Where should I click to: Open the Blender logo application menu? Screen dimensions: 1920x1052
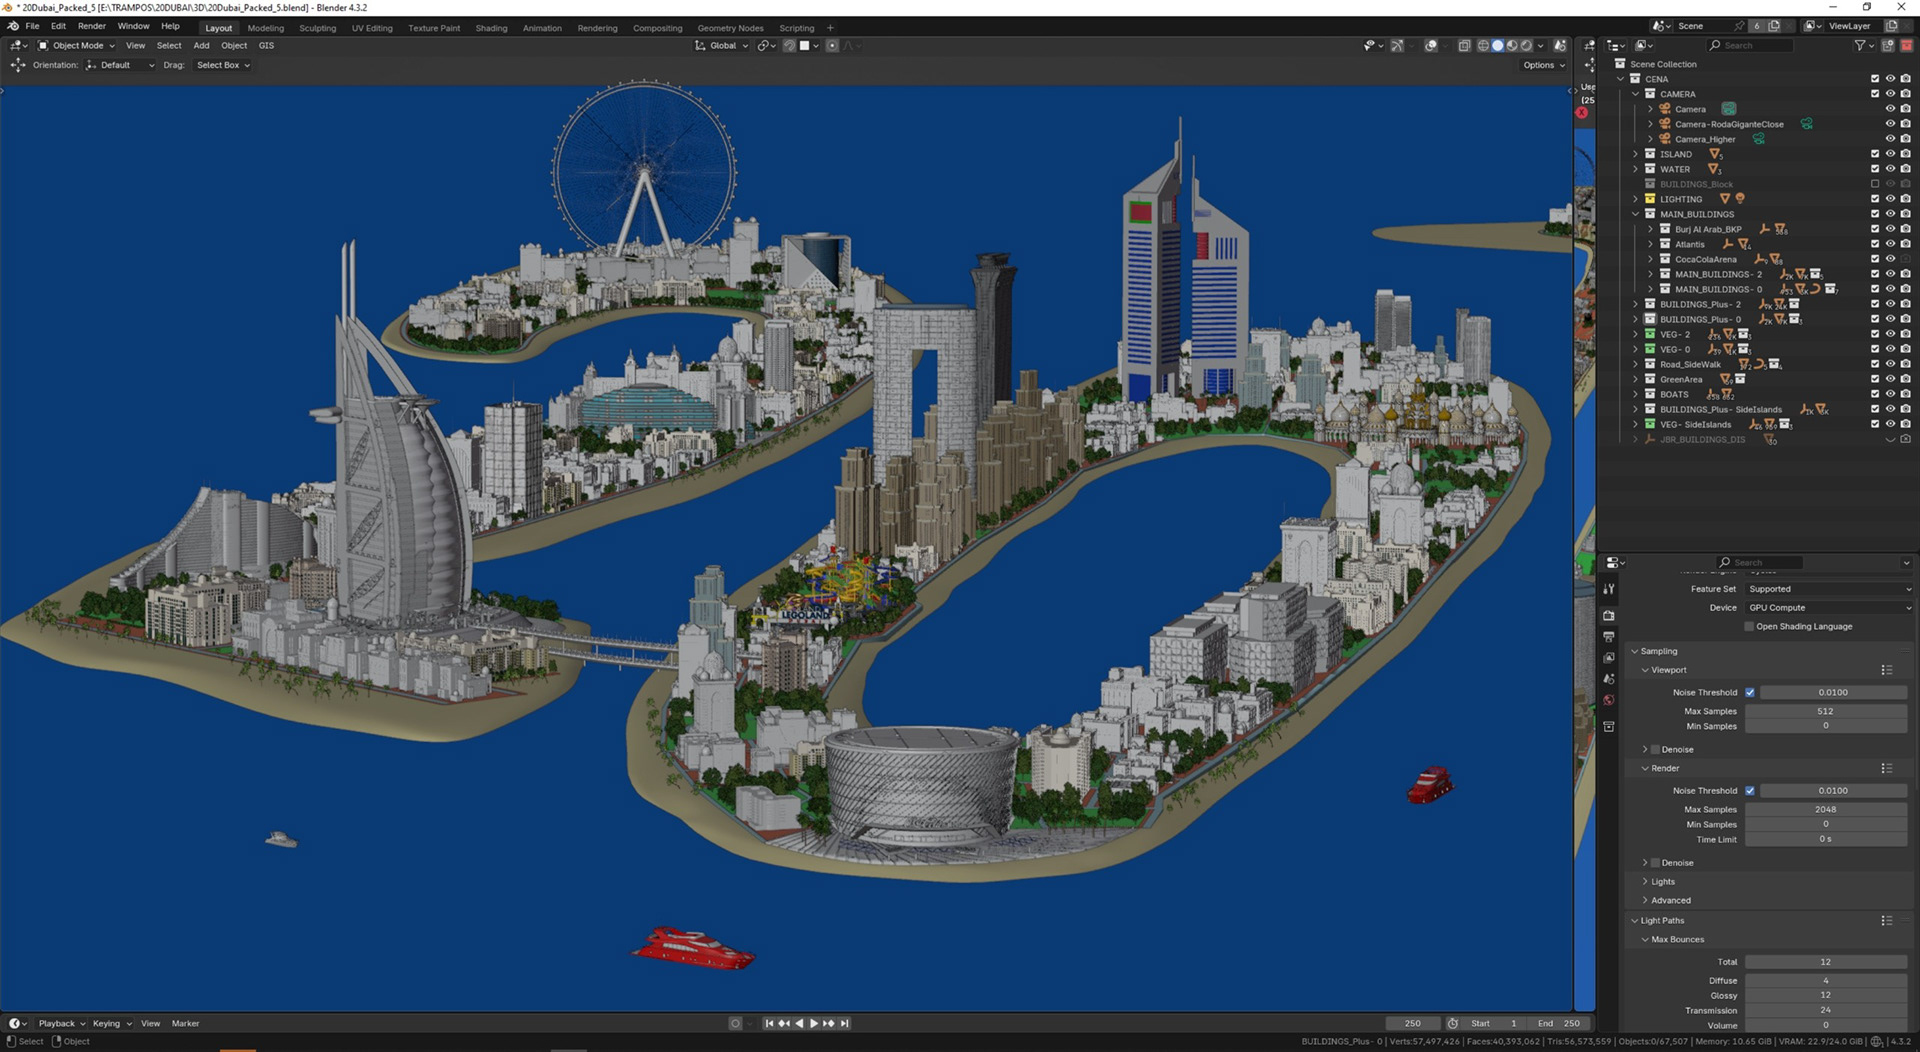[13, 26]
